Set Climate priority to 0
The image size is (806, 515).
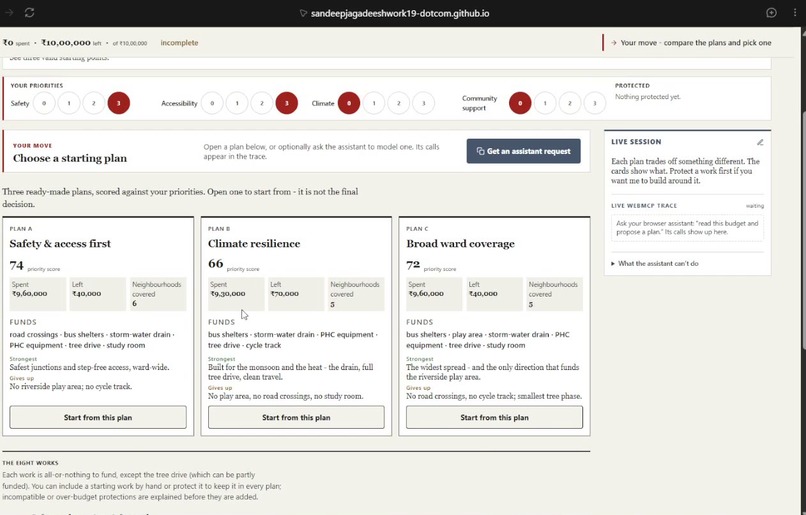(x=349, y=103)
